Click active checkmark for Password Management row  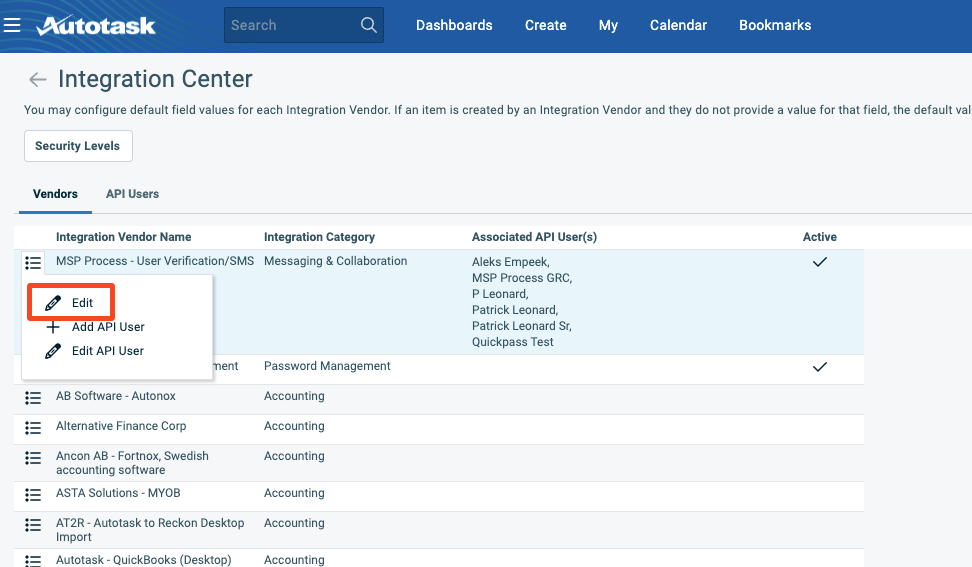click(820, 367)
